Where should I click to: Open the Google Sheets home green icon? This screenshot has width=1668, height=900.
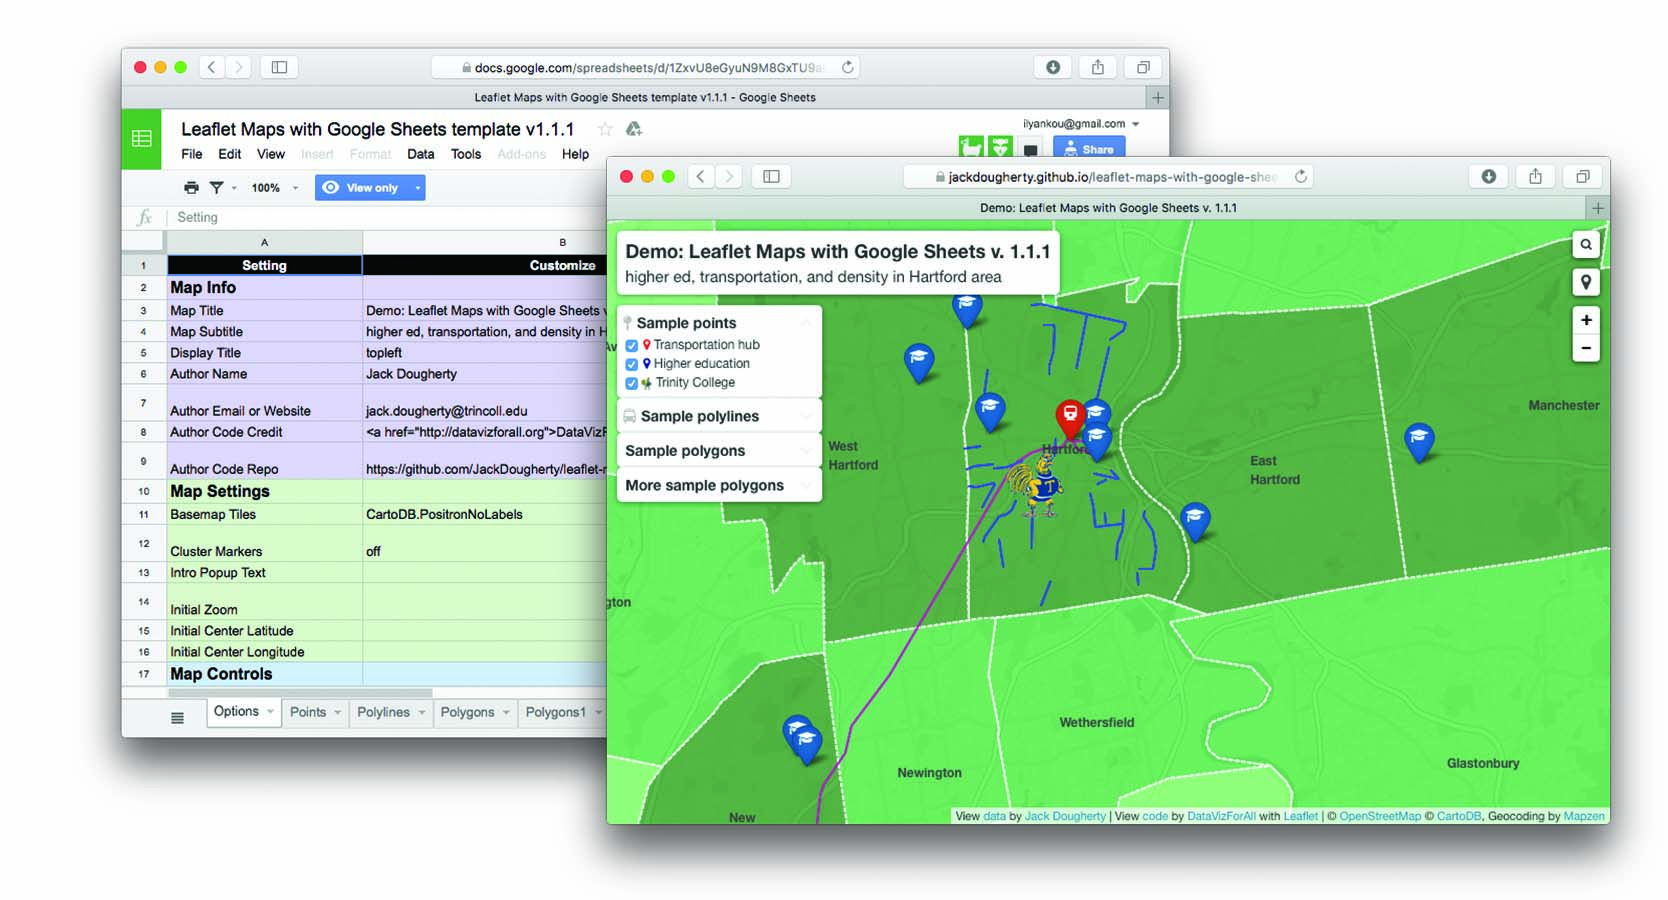[142, 138]
